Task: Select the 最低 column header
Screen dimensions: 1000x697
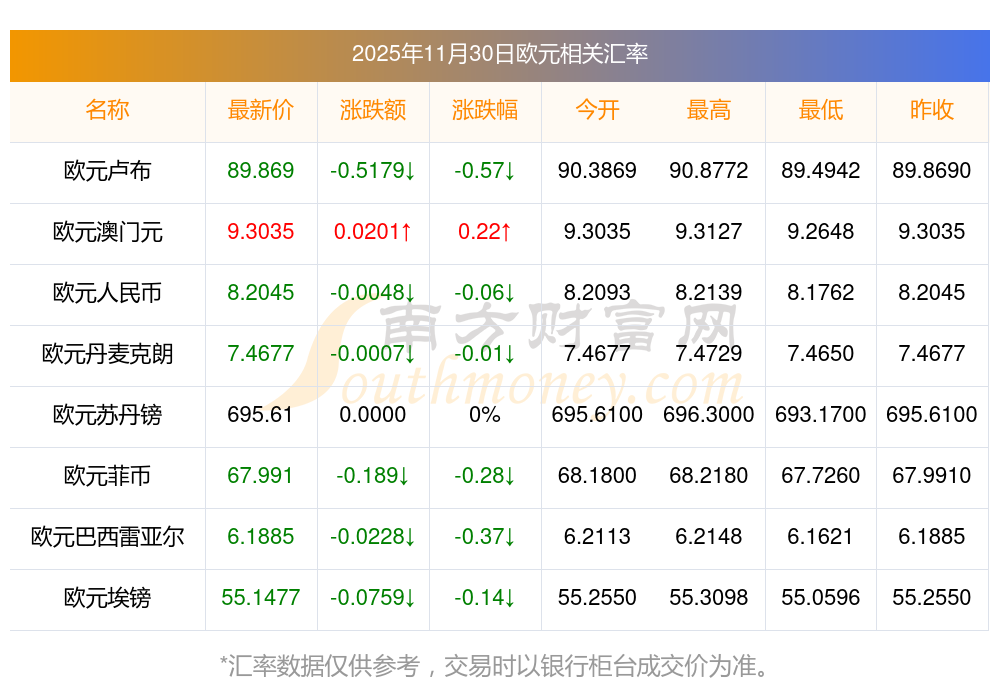Action: click(x=820, y=110)
